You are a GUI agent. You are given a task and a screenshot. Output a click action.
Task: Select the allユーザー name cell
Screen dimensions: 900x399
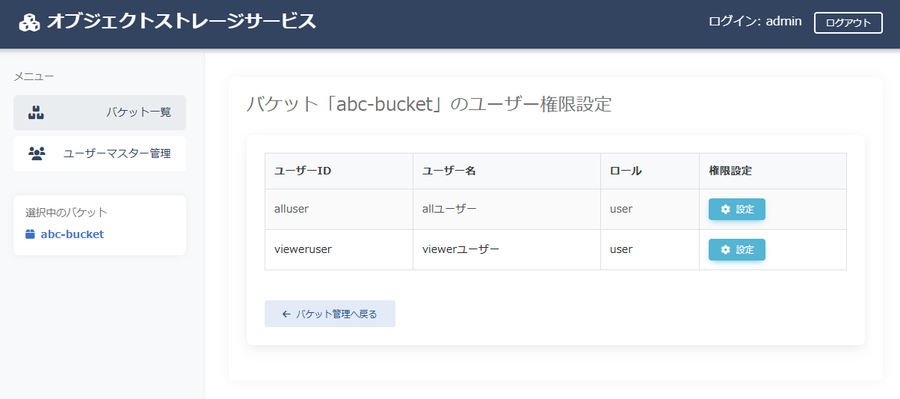[506, 209]
